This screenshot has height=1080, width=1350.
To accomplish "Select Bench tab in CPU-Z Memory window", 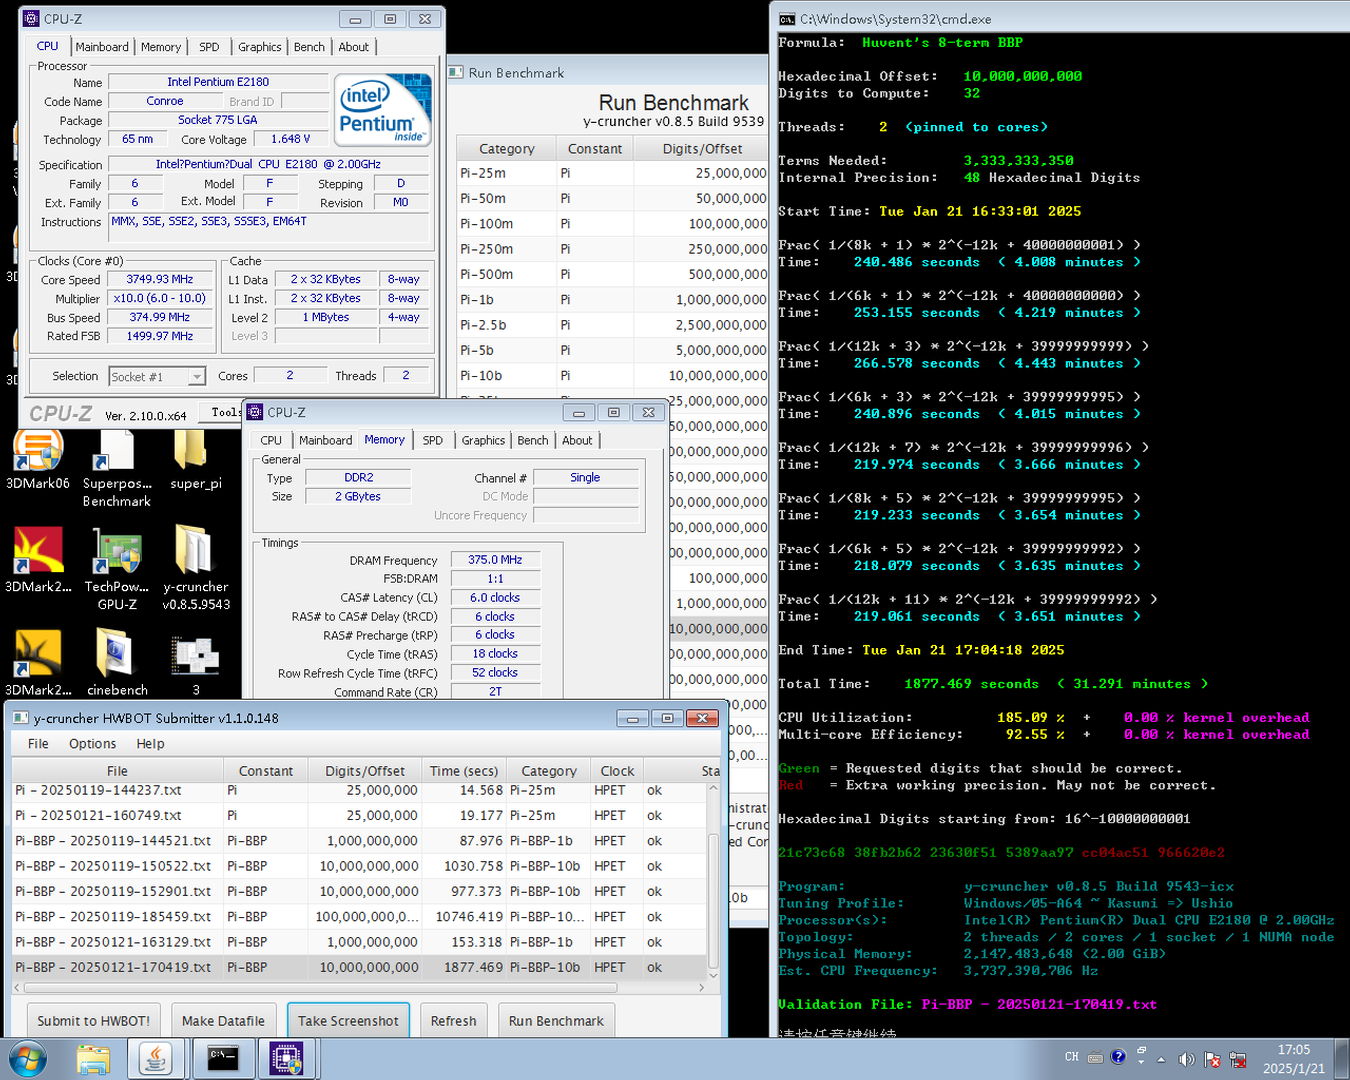I will (532, 440).
